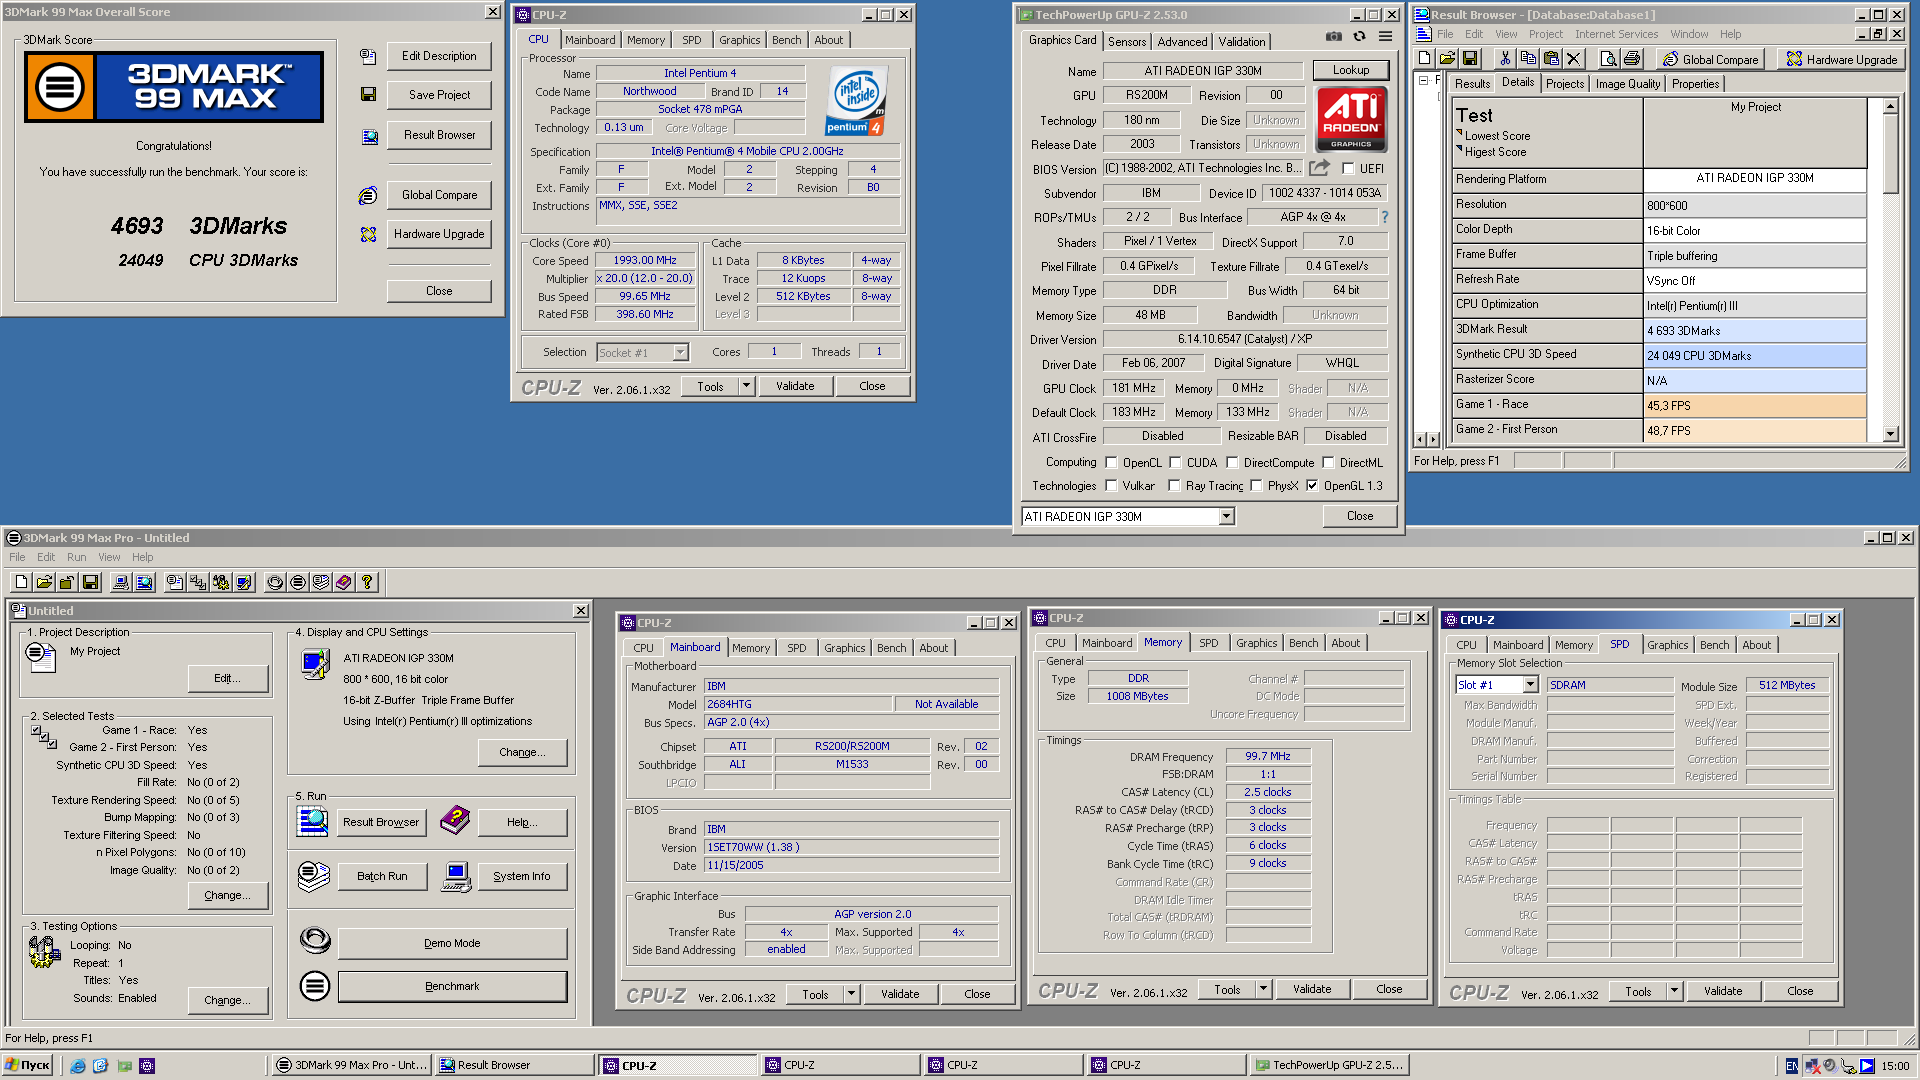Image resolution: width=1920 pixels, height=1080 pixels.
Task: Click GPU-Z camera screenshot icon
Action: [x=1334, y=36]
